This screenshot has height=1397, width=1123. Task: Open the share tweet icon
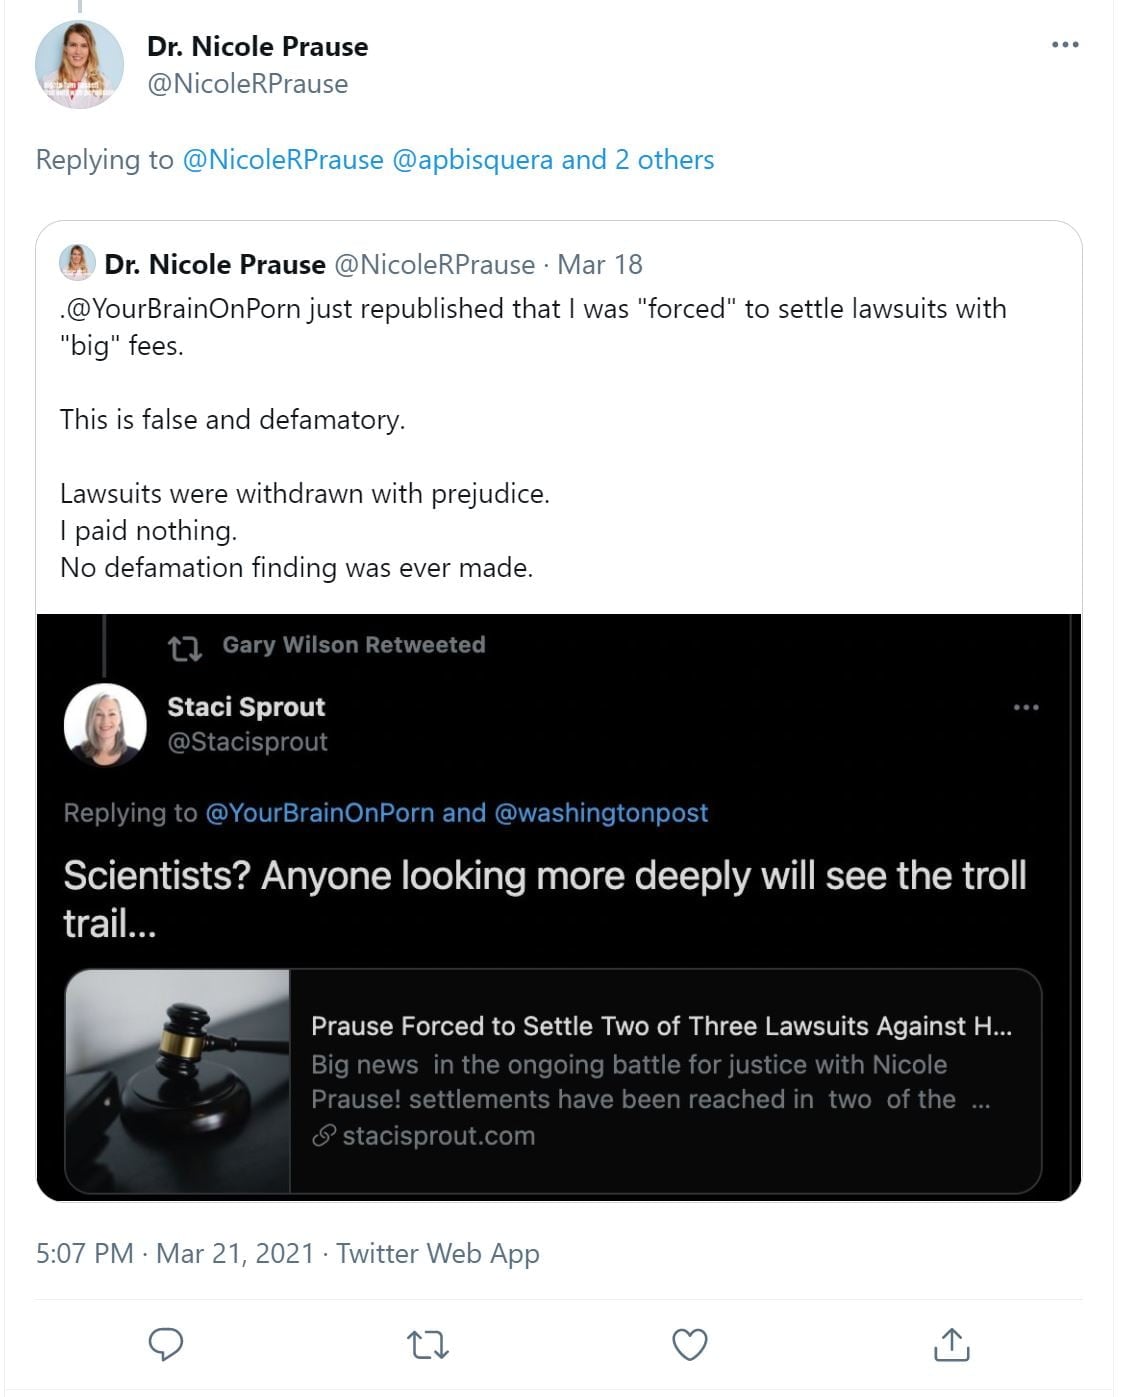coord(951,1344)
